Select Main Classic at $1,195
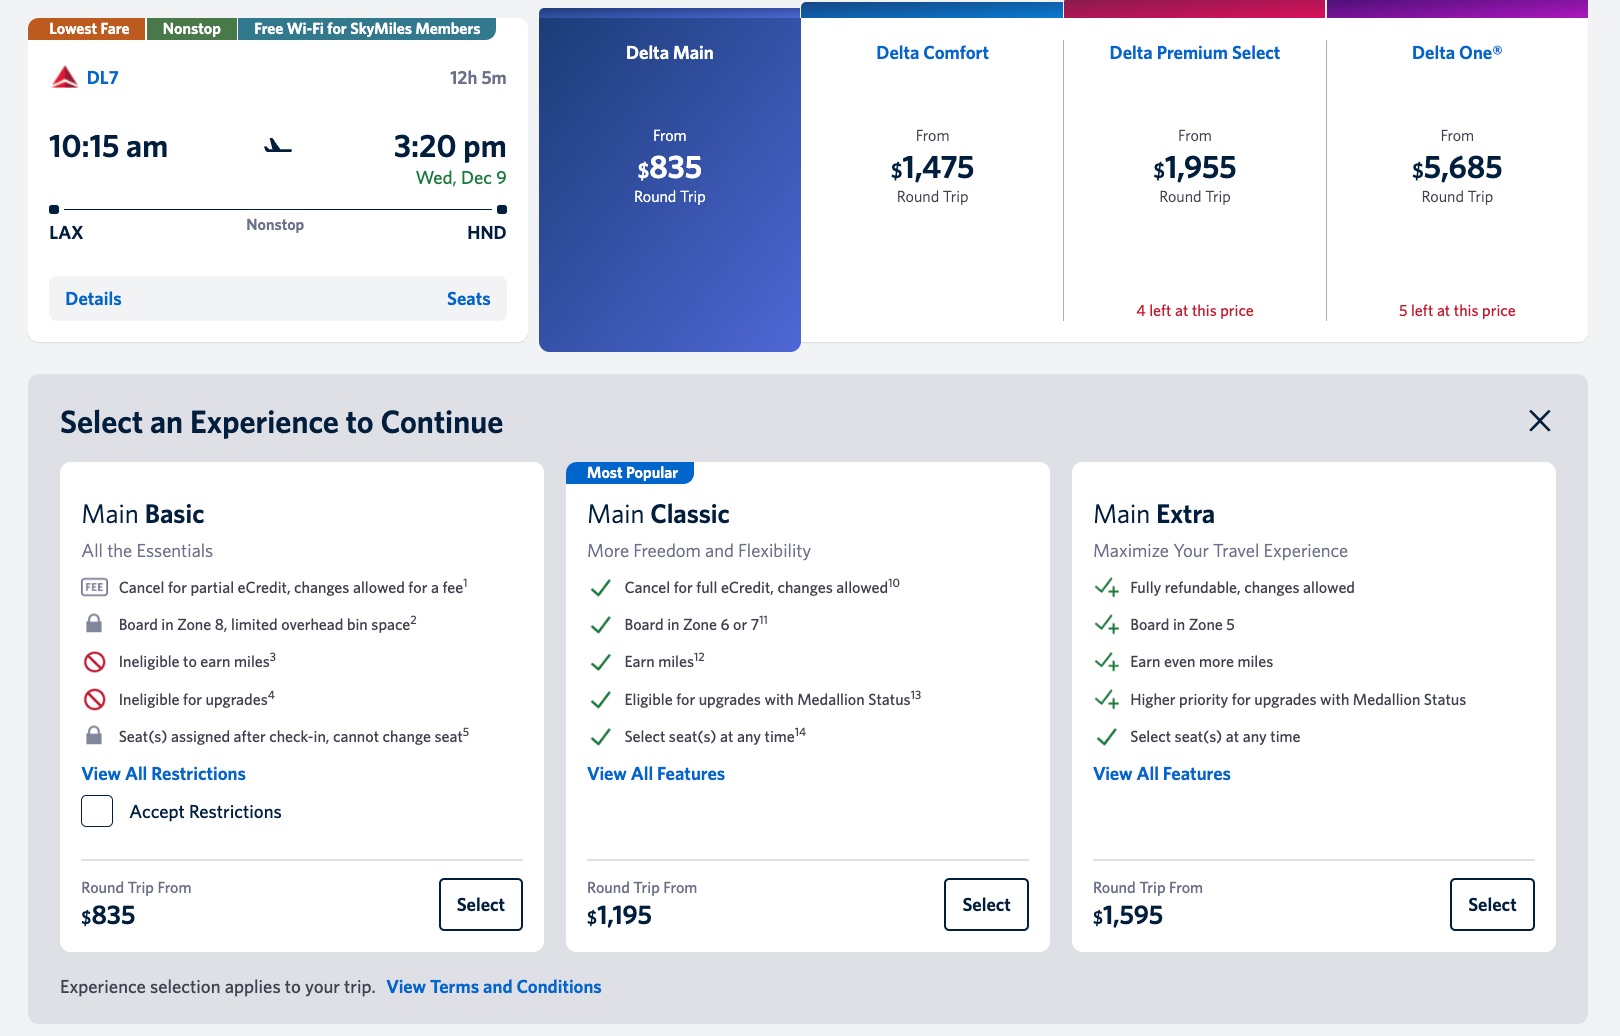This screenshot has width=1620, height=1036. tap(986, 904)
